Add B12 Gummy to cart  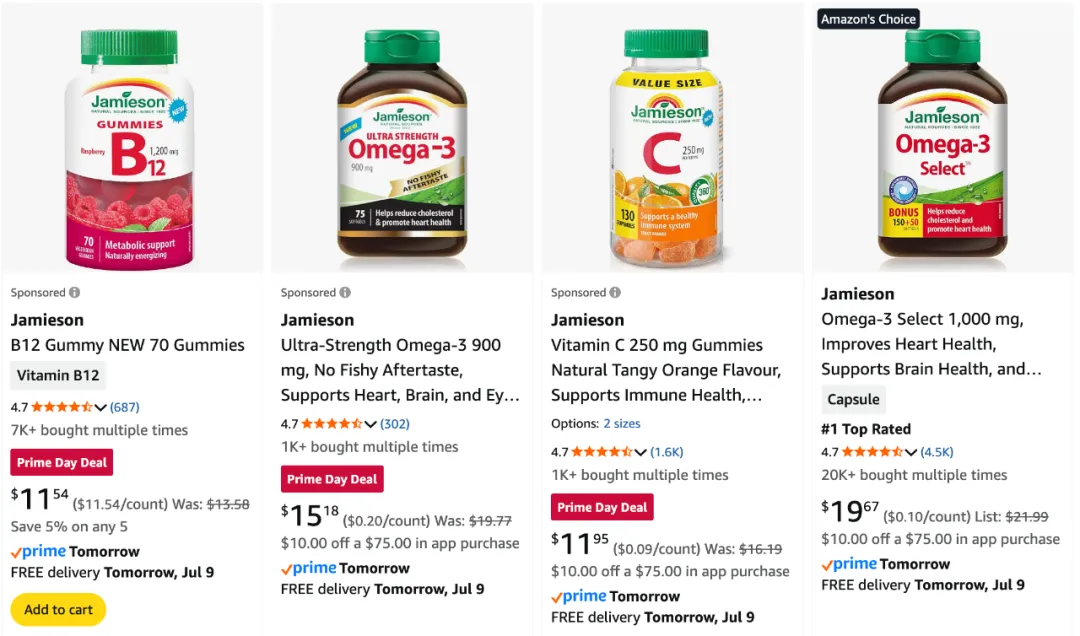(x=58, y=610)
